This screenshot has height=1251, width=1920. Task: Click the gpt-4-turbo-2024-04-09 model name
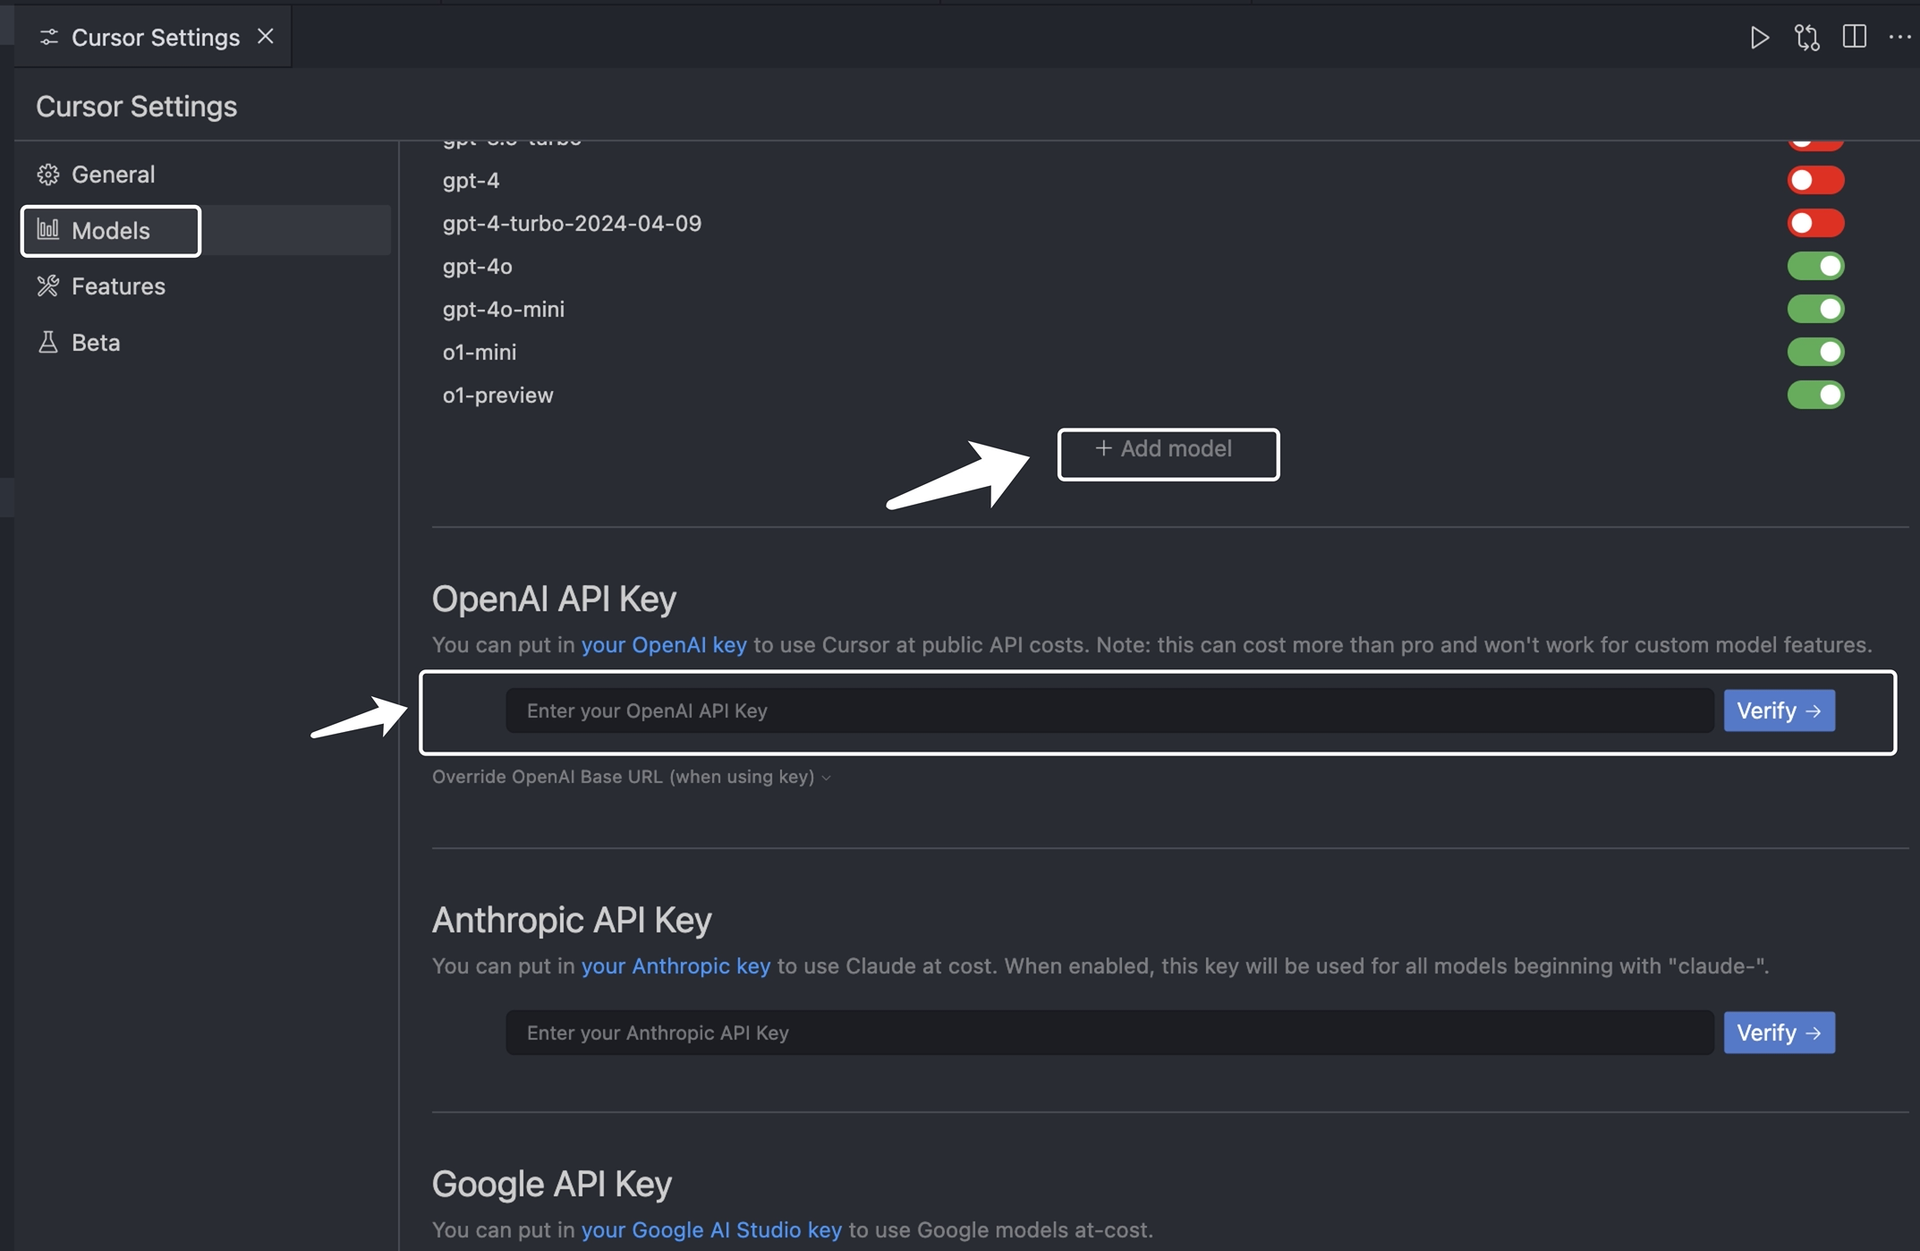point(572,224)
